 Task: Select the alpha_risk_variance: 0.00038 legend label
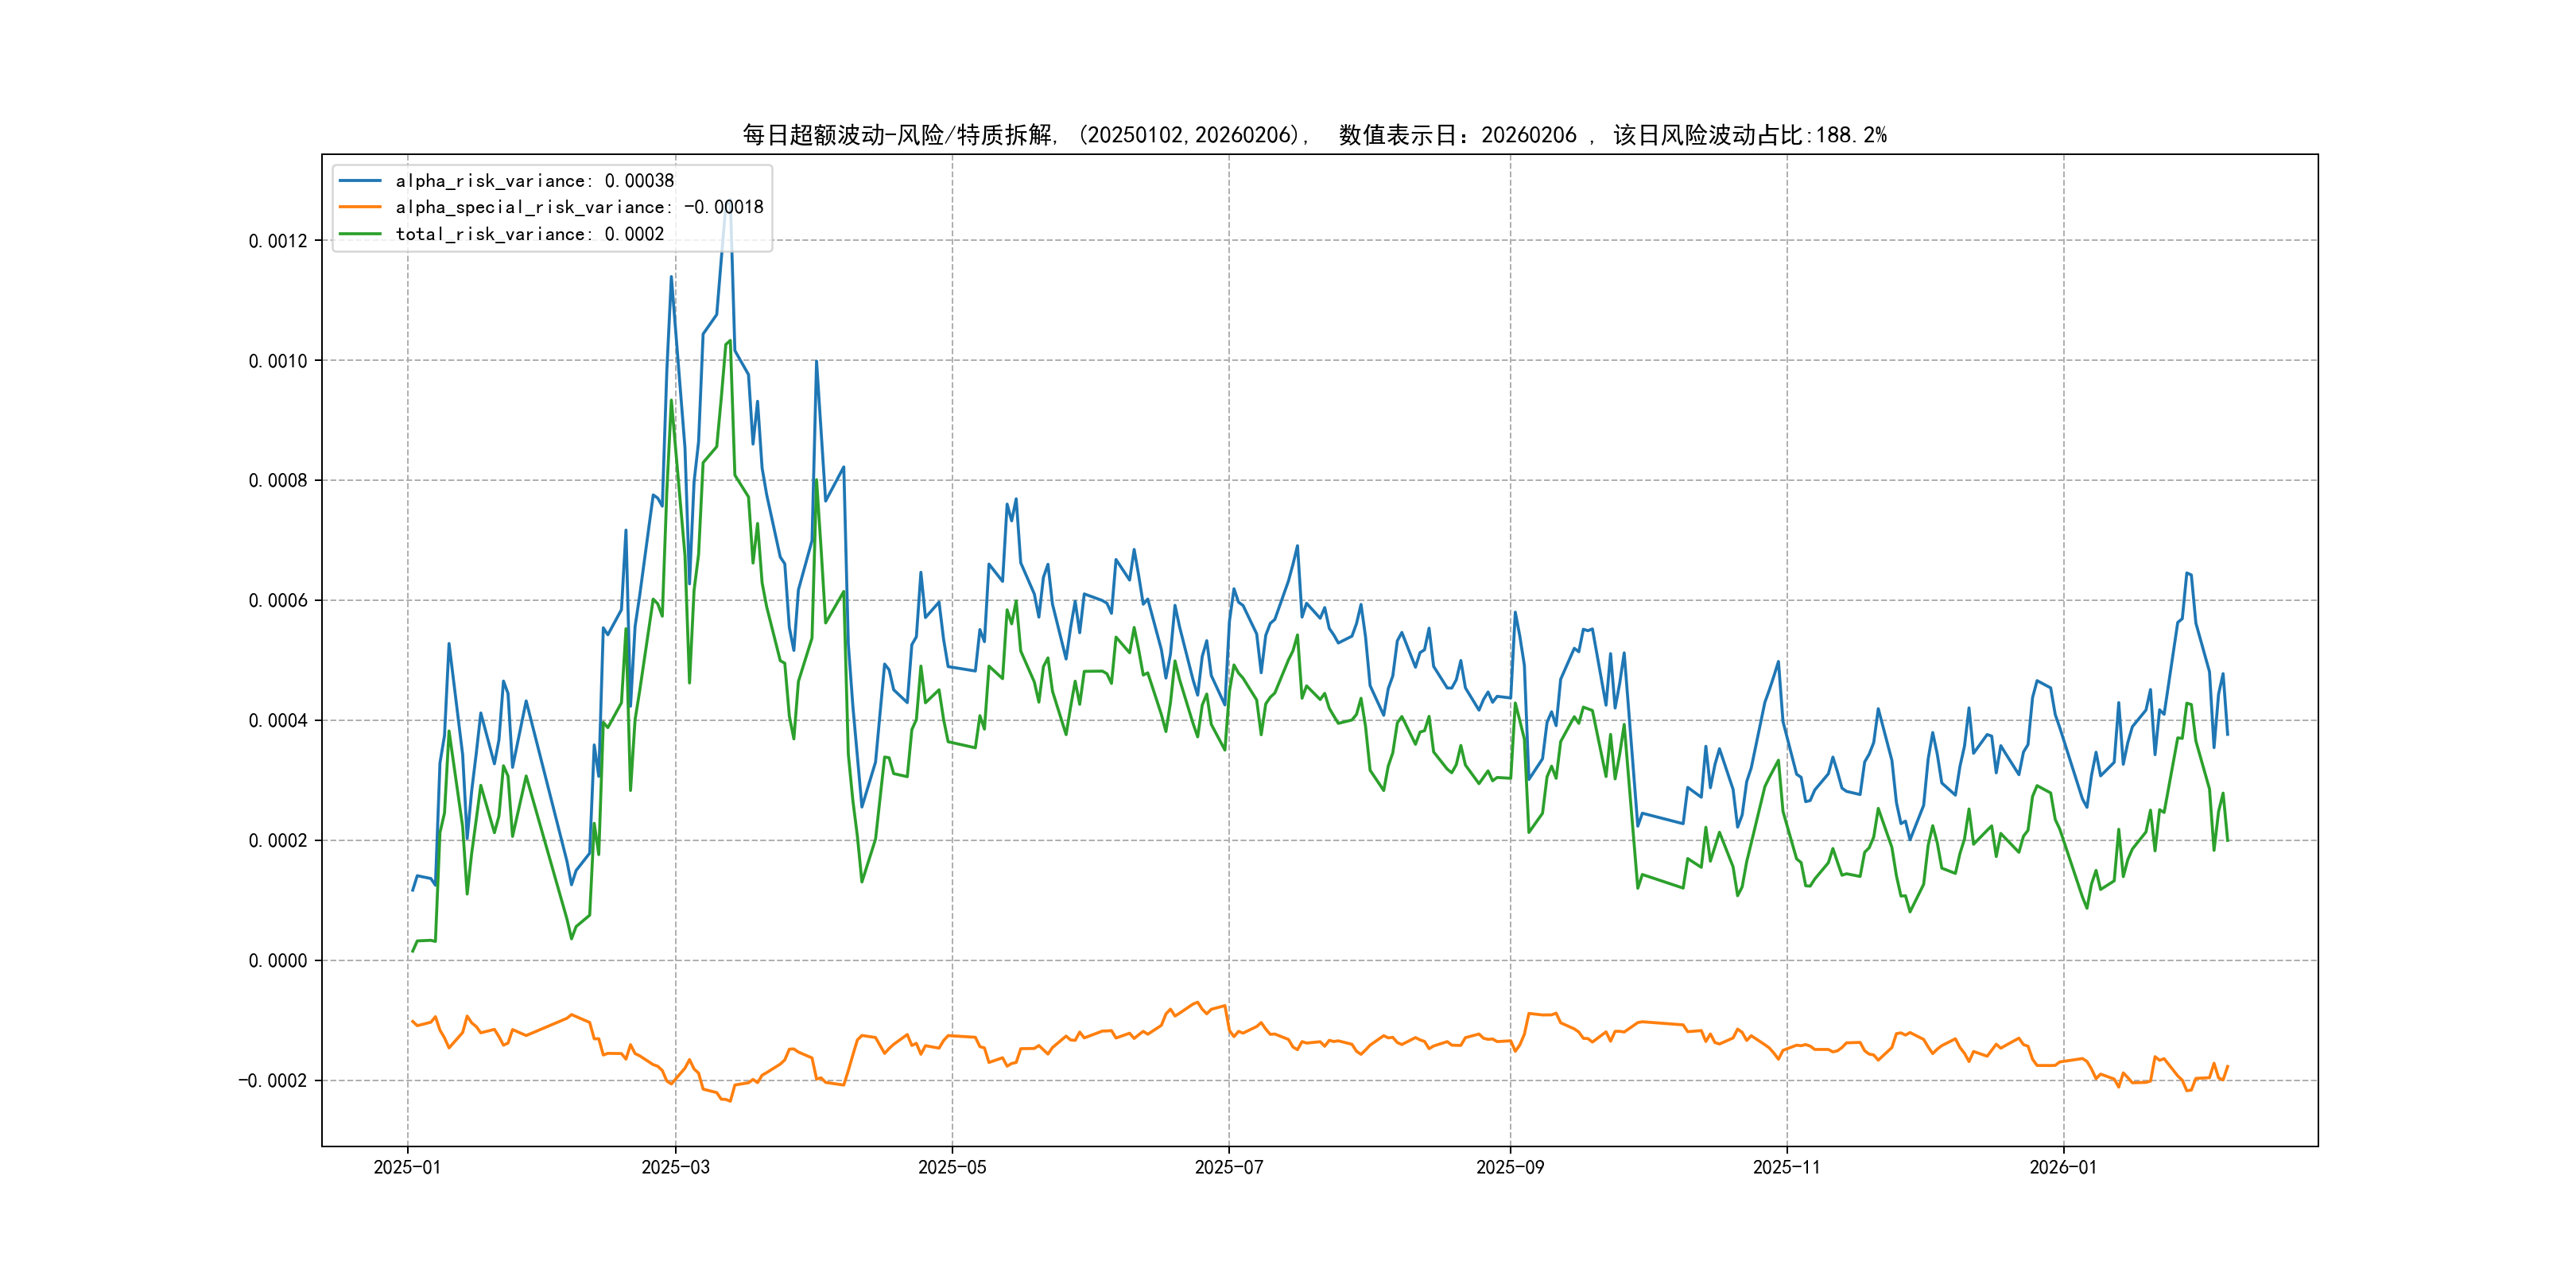534,181
